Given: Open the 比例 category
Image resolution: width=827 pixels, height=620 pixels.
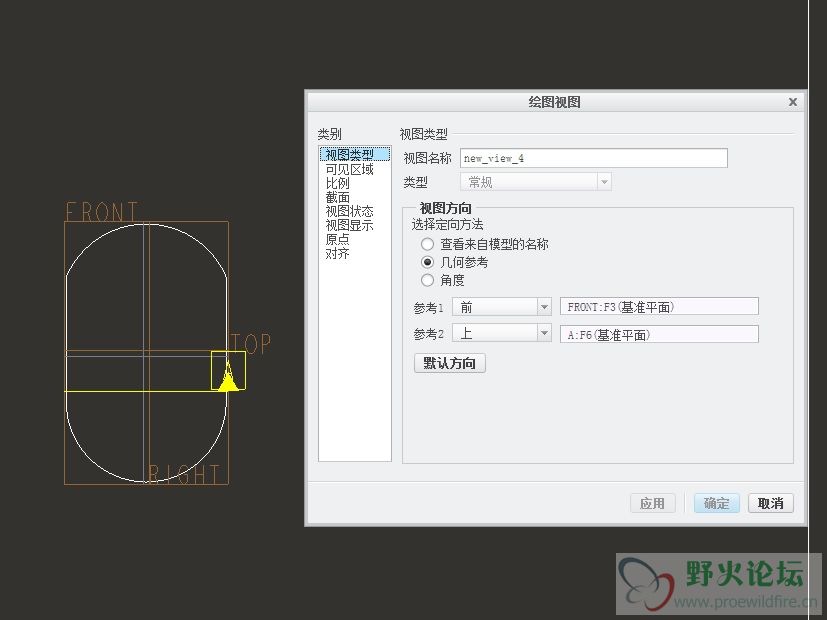Looking at the screenshot, I should (338, 183).
